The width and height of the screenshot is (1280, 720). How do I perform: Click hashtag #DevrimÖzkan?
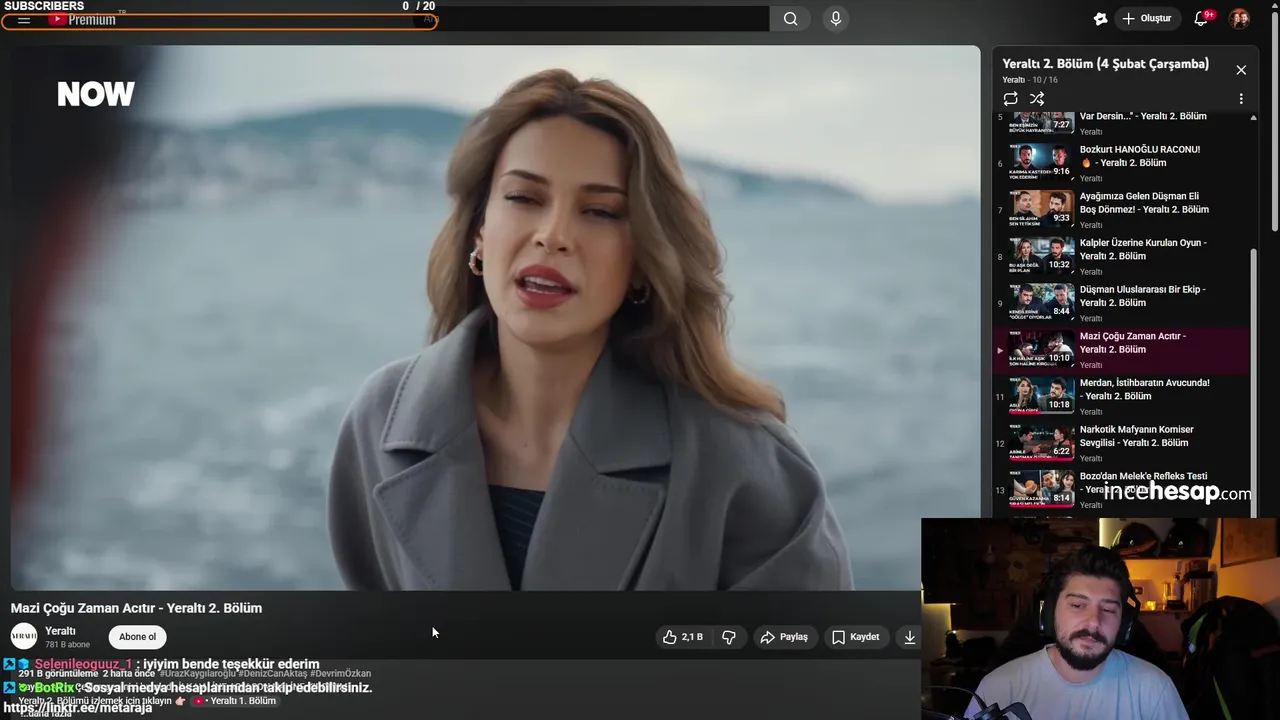pos(340,674)
